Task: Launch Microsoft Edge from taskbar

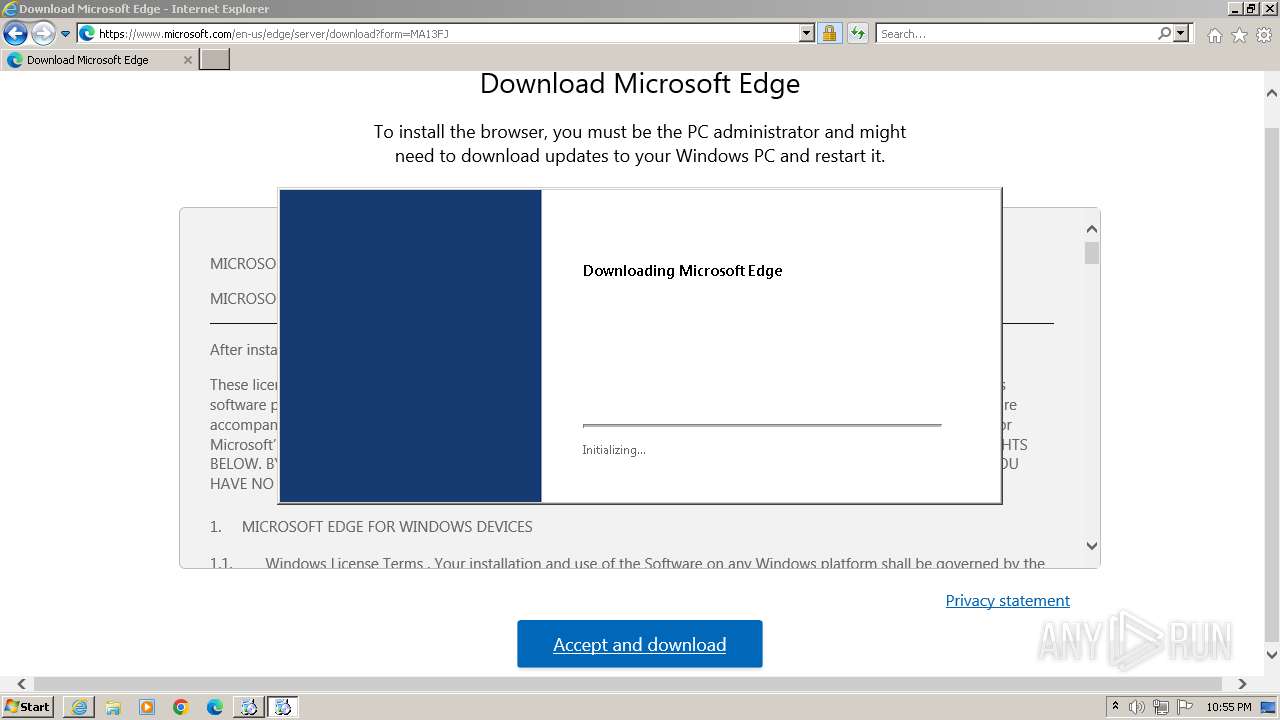Action: click(215, 707)
